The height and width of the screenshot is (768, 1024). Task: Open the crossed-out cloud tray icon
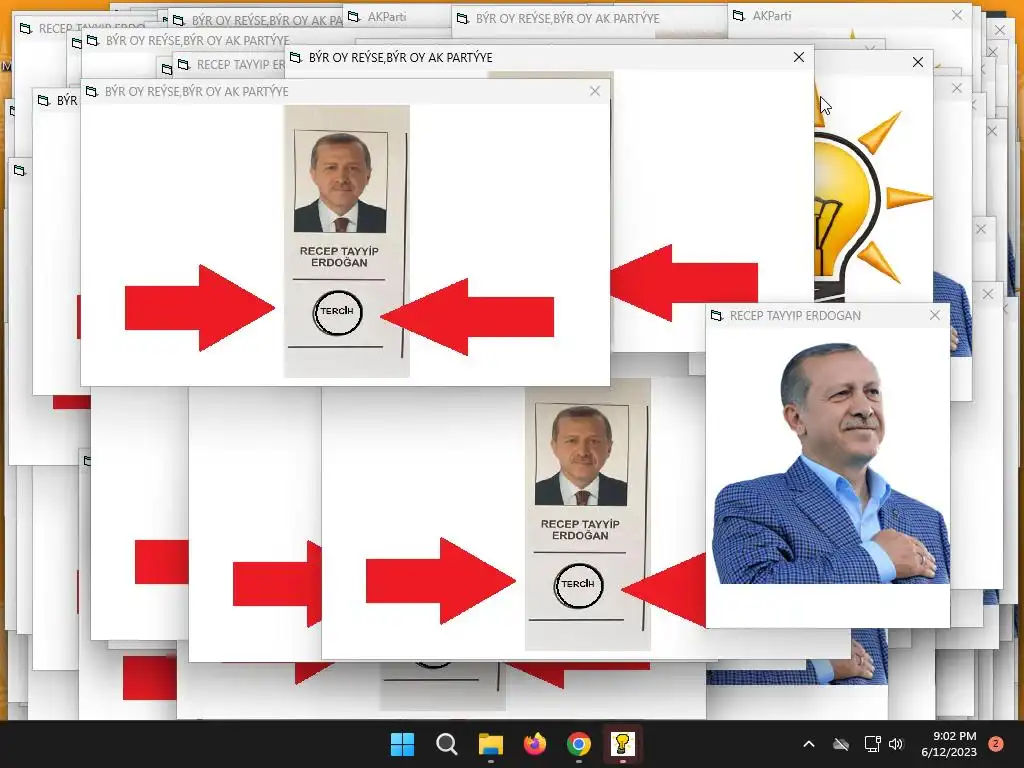pyautogui.click(x=841, y=744)
